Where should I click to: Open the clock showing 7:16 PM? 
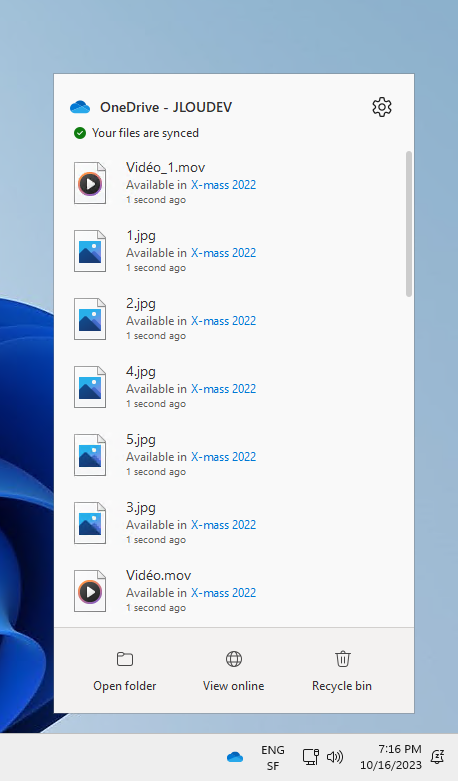tap(391, 757)
